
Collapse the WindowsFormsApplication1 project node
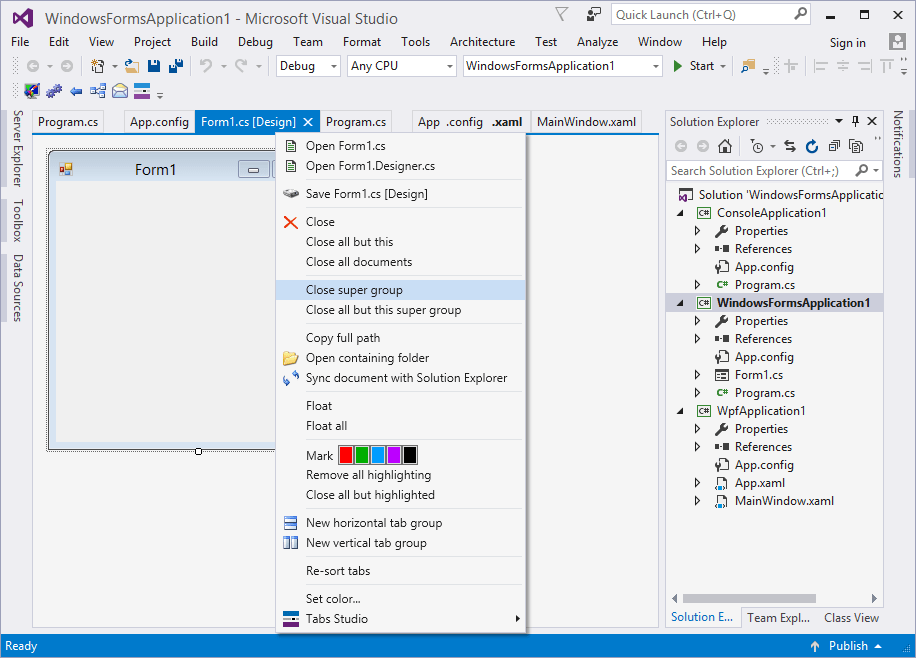coord(681,303)
